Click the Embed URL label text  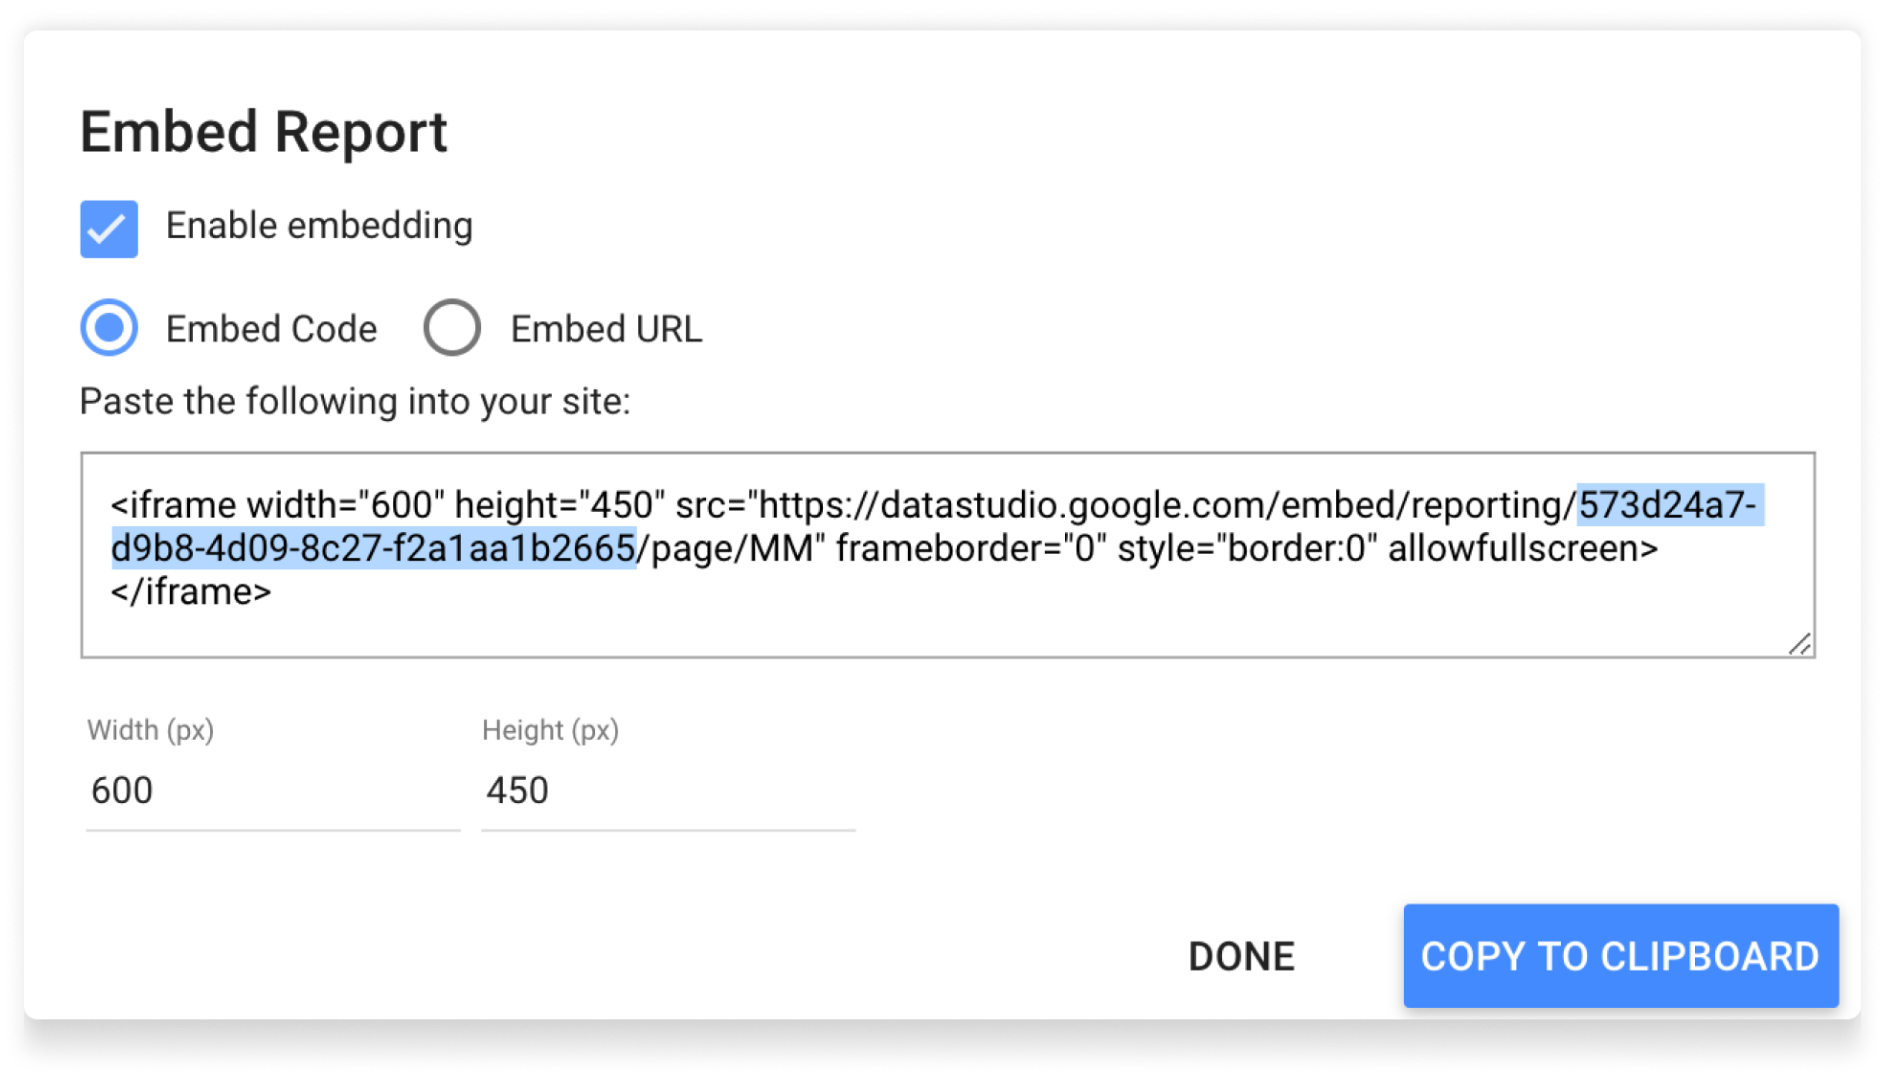pos(606,329)
